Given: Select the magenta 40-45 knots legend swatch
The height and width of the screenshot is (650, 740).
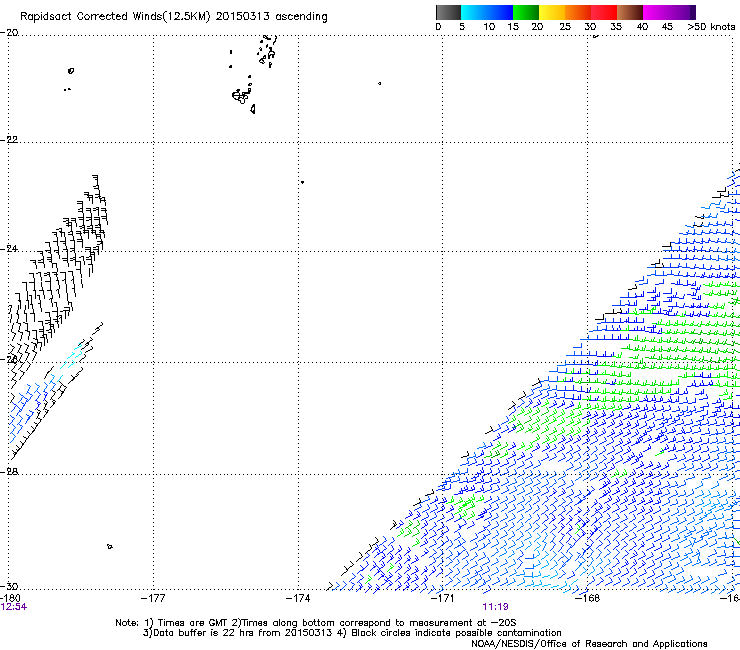Looking at the screenshot, I should click(656, 12).
